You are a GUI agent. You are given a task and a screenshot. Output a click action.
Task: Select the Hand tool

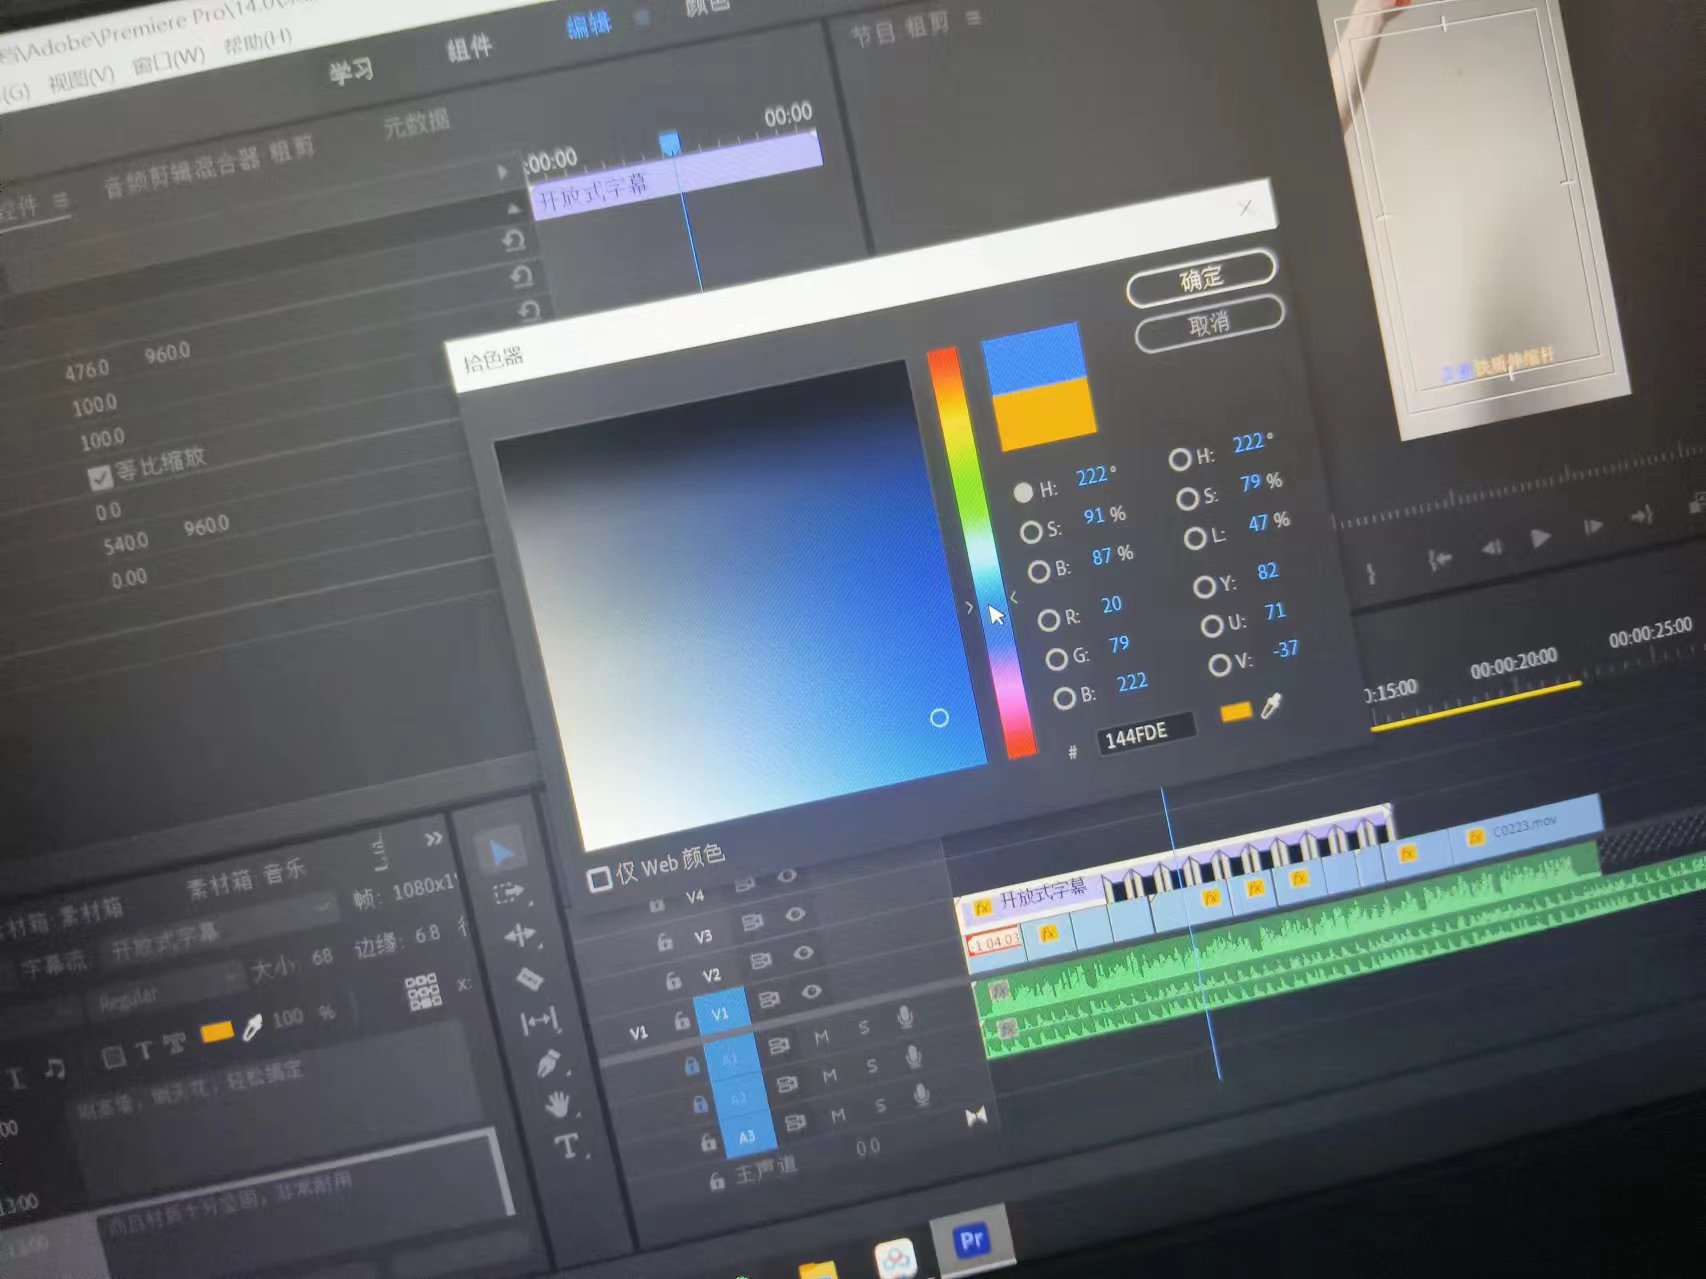coord(557,1105)
